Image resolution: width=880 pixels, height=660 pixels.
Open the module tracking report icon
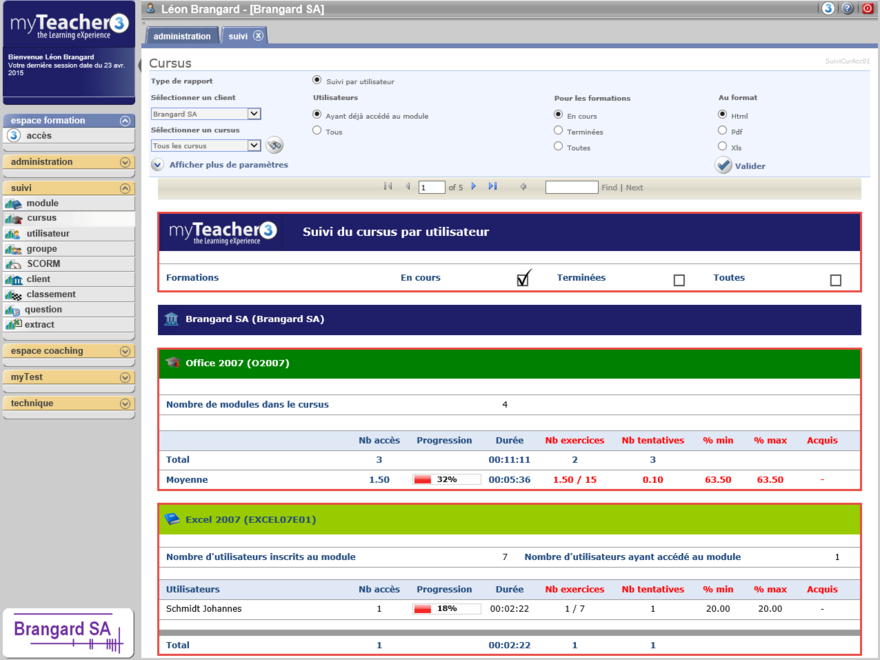(x=14, y=203)
